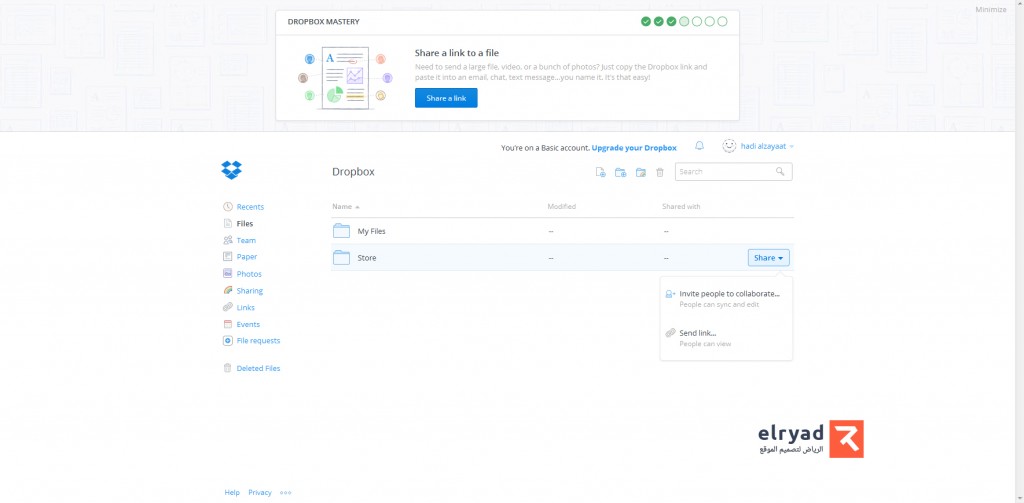Click the Photos icon in sidebar
The width and height of the screenshot is (1024, 503).
227,274
